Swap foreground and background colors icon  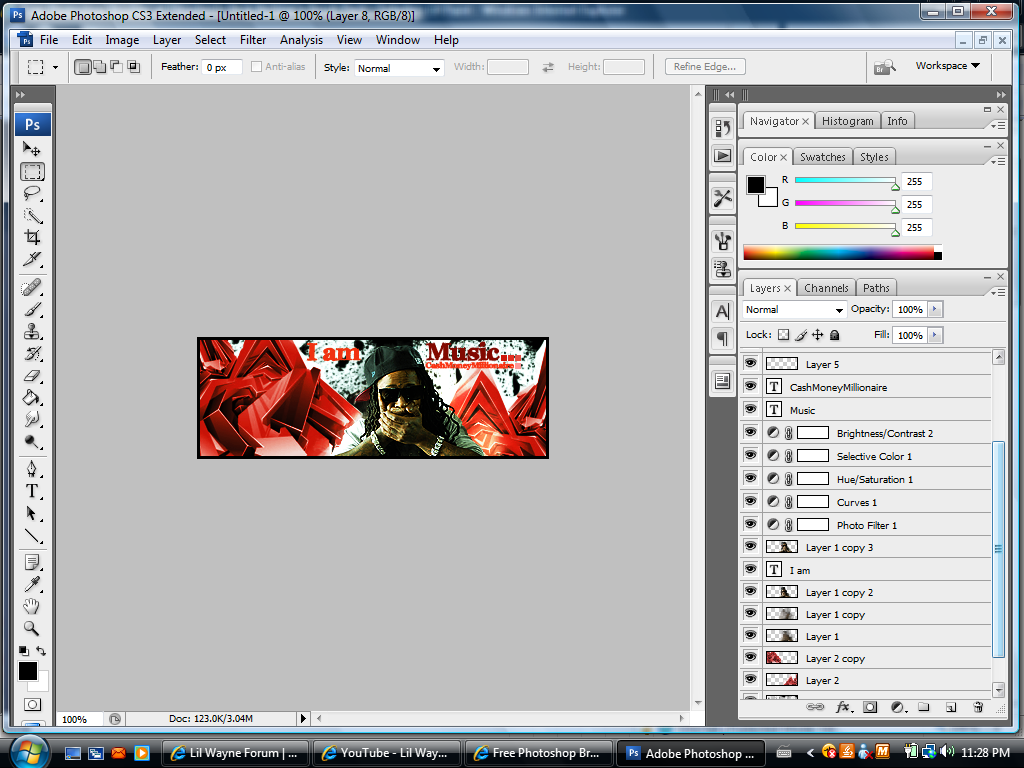tap(40, 650)
